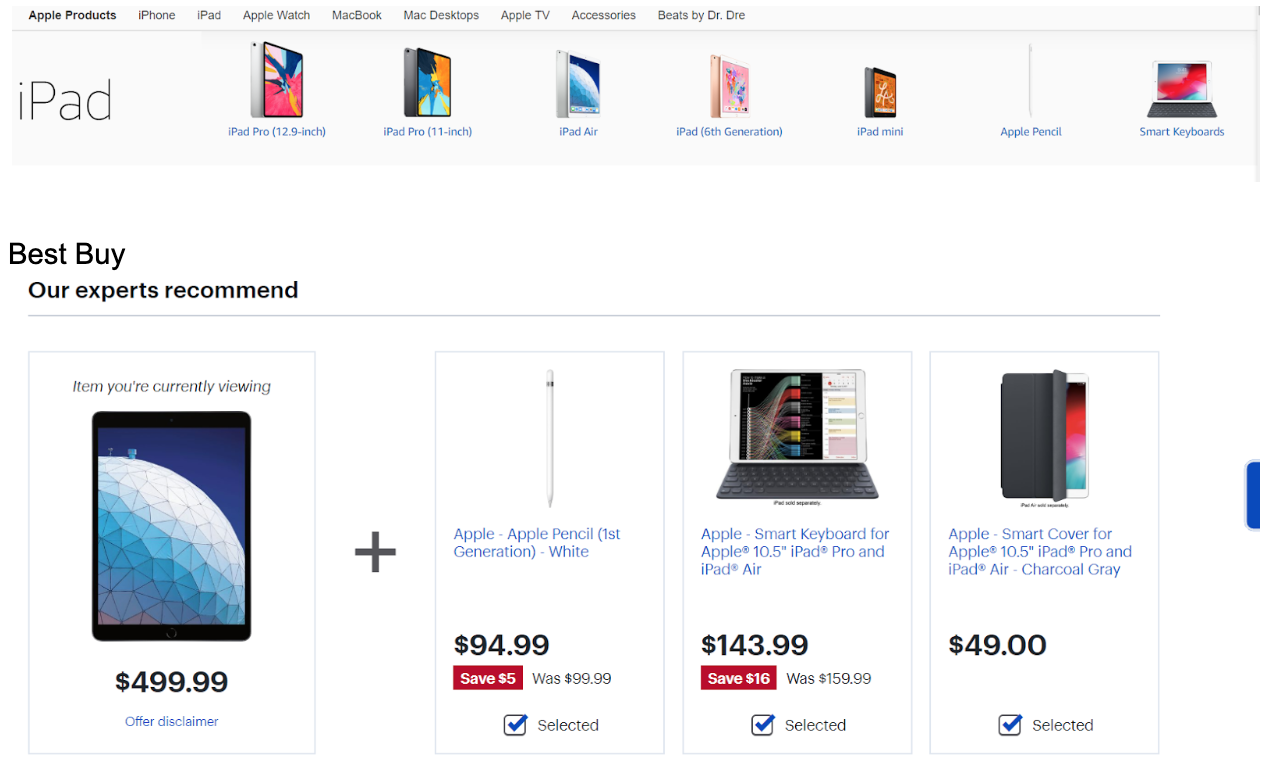Viewport: 1262px width, 774px height.
Task: Click the Smart Keyboard recommended product photo
Action: point(797,435)
